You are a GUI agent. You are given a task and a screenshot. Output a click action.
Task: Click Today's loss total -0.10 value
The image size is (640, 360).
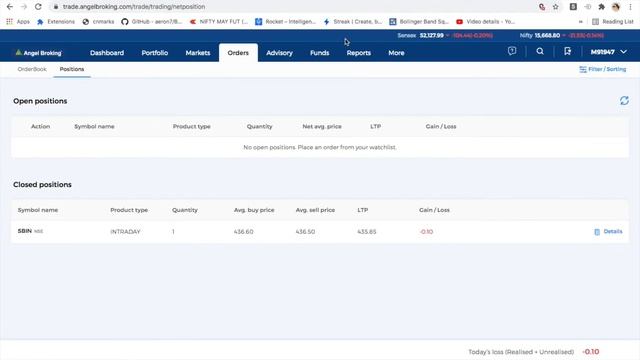coord(591,351)
